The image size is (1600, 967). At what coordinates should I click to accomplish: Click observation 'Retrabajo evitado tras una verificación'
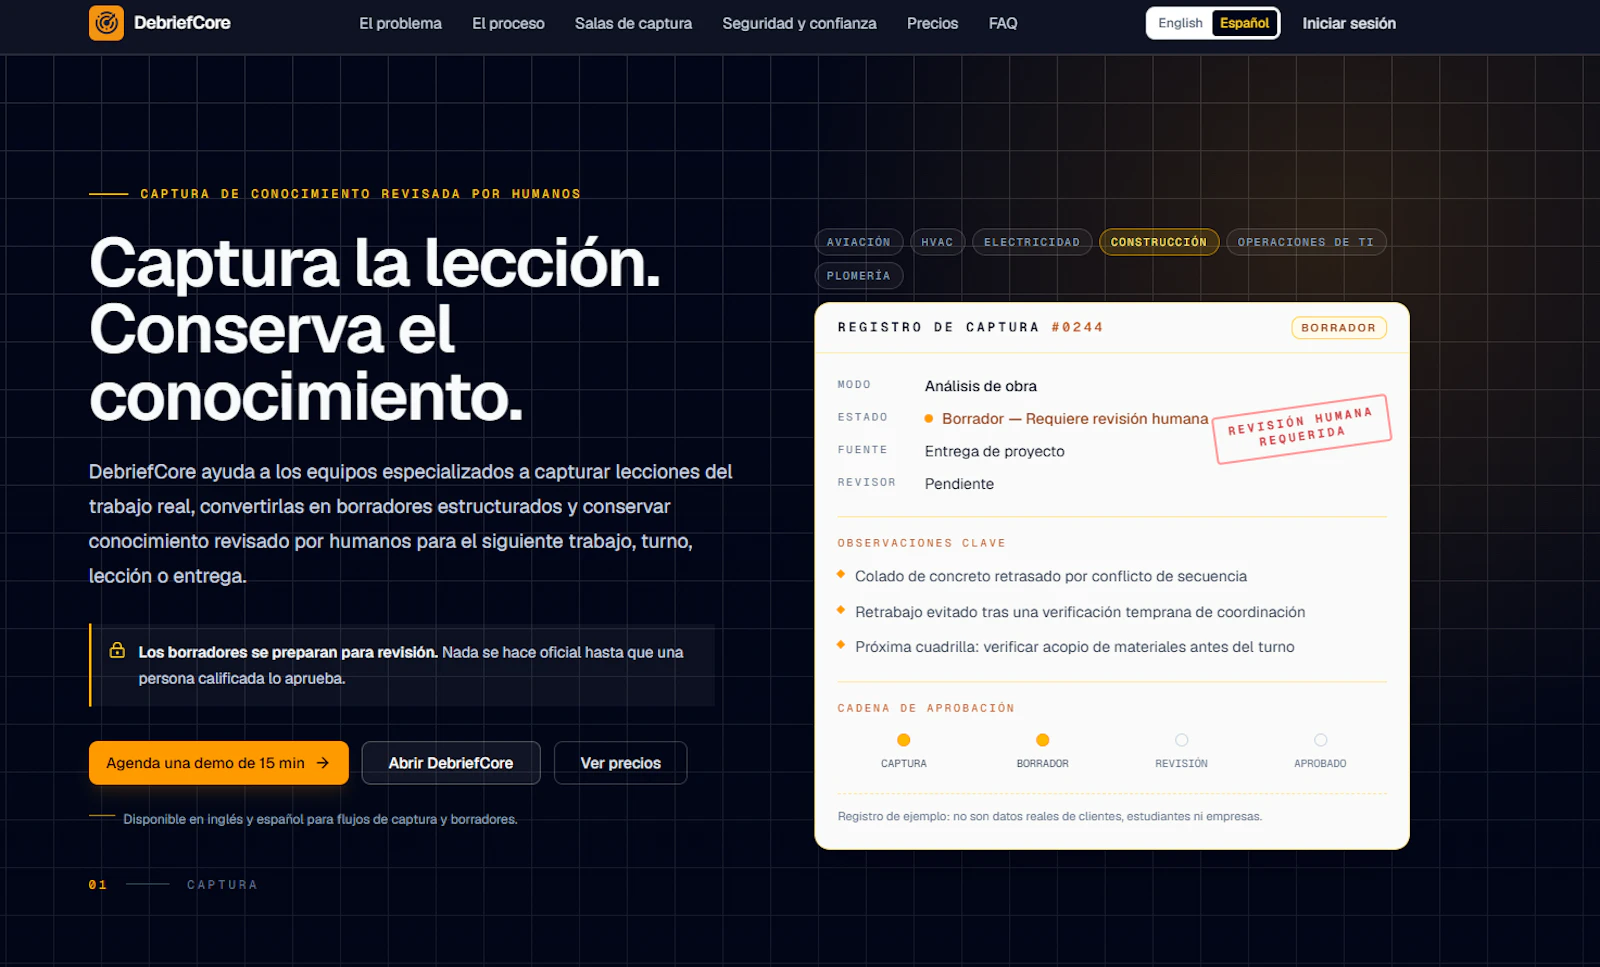(x=1080, y=612)
